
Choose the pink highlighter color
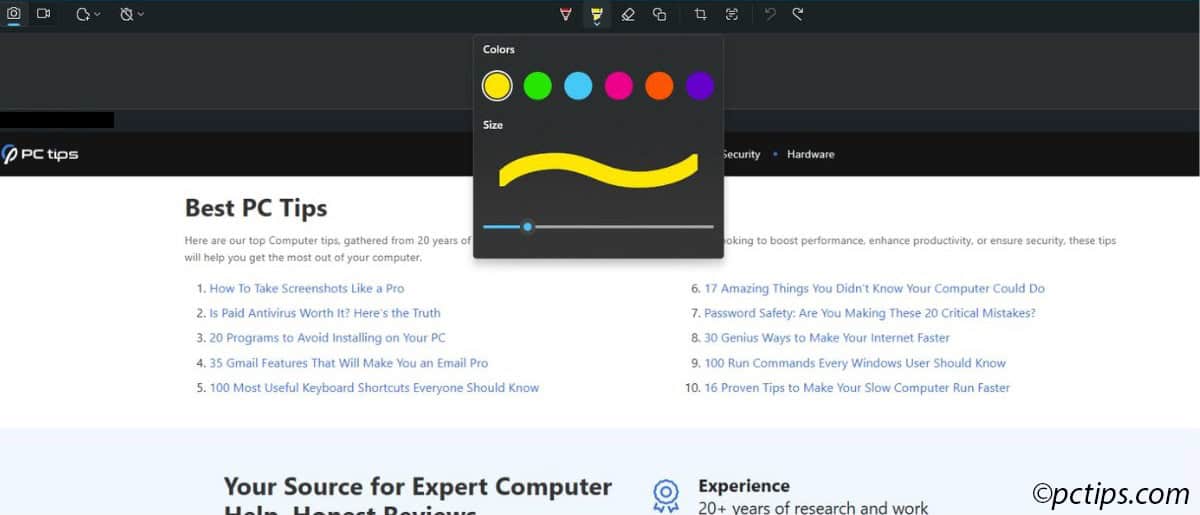point(619,86)
